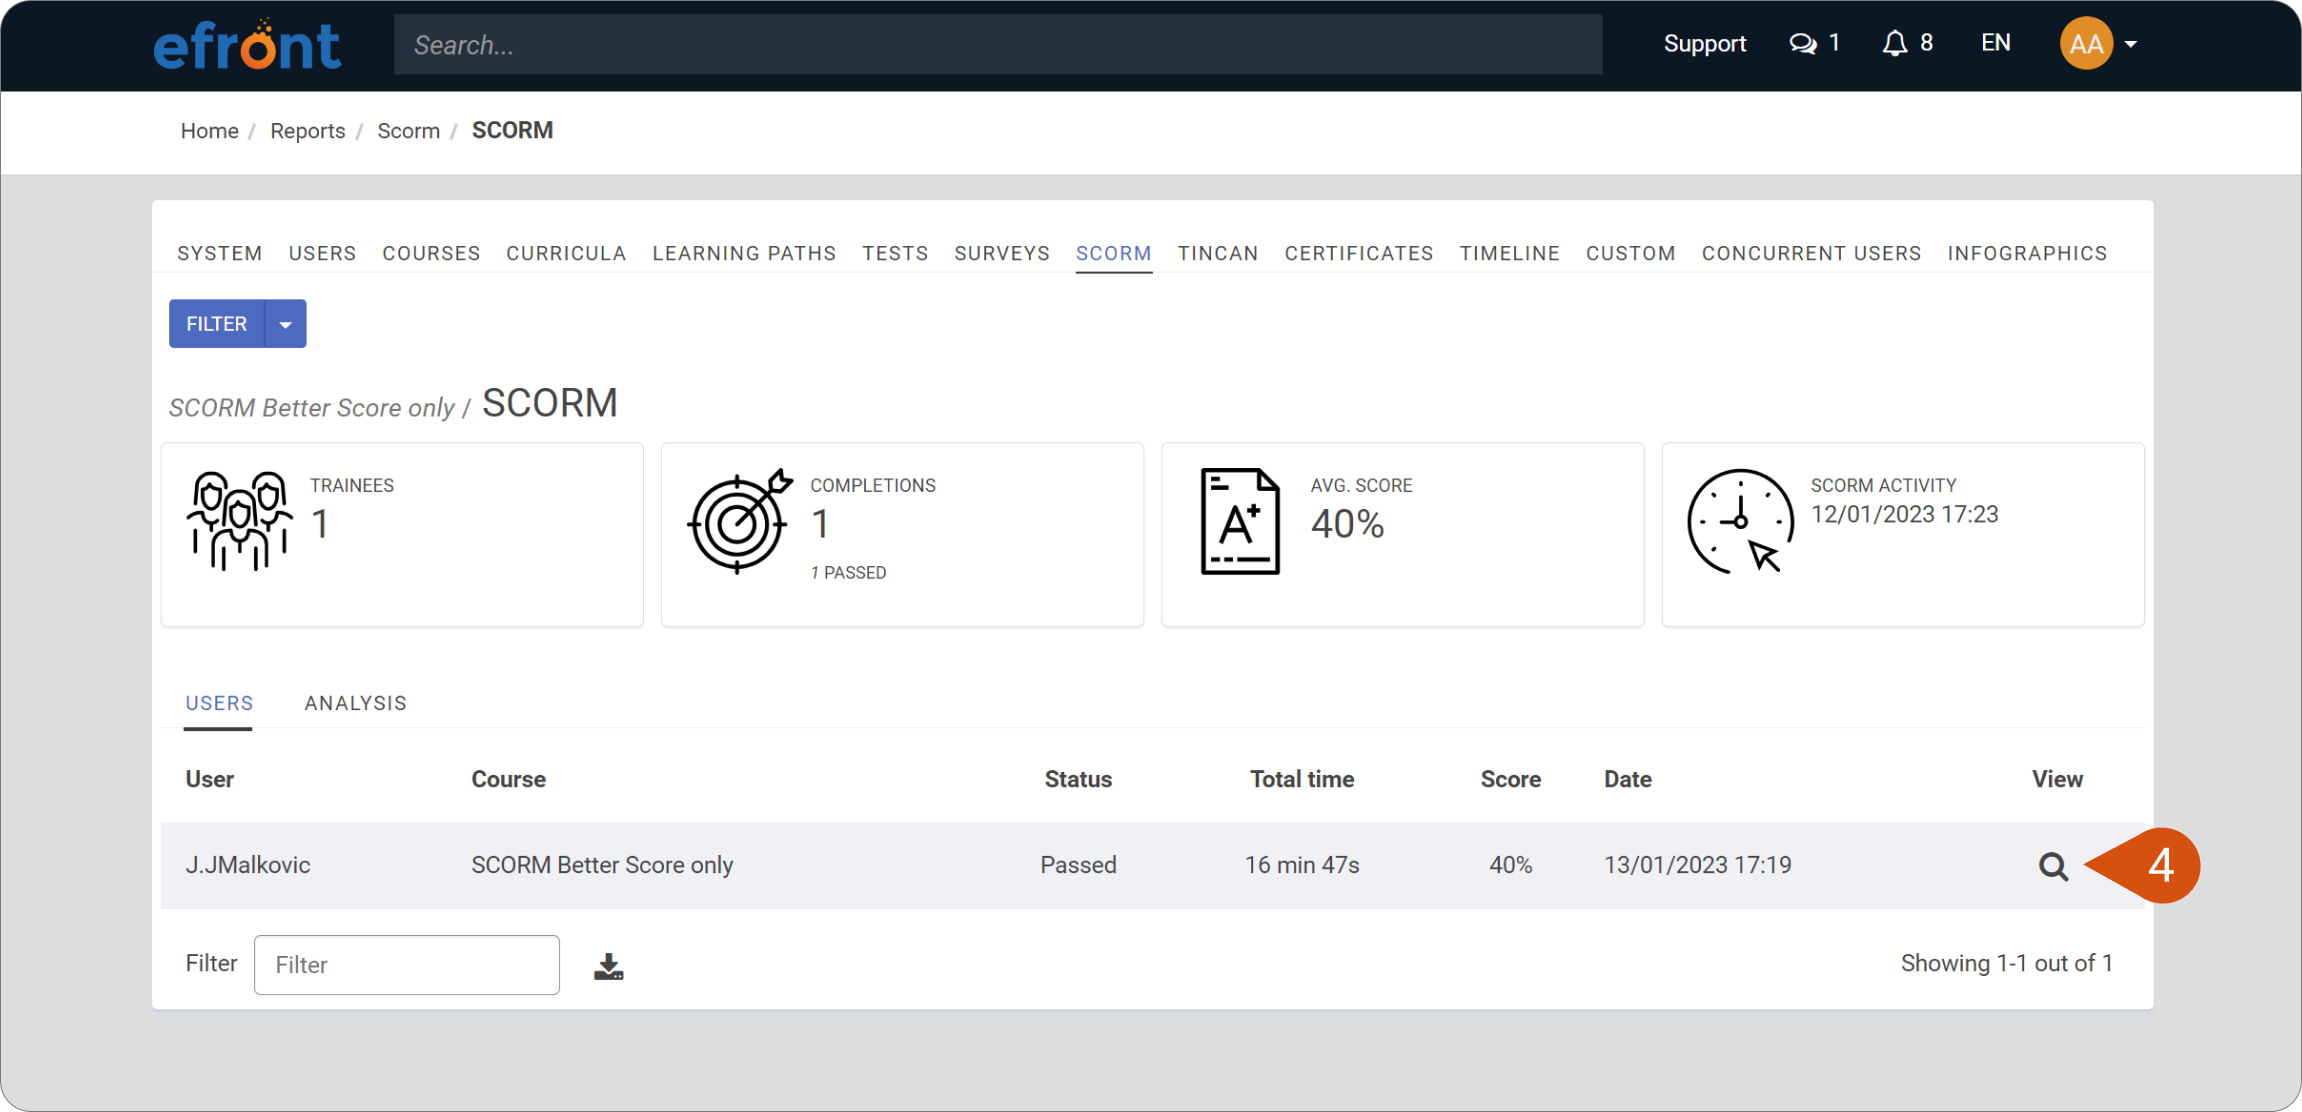The height and width of the screenshot is (1112, 2302).
Task: Download the users table export
Action: coord(608,966)
